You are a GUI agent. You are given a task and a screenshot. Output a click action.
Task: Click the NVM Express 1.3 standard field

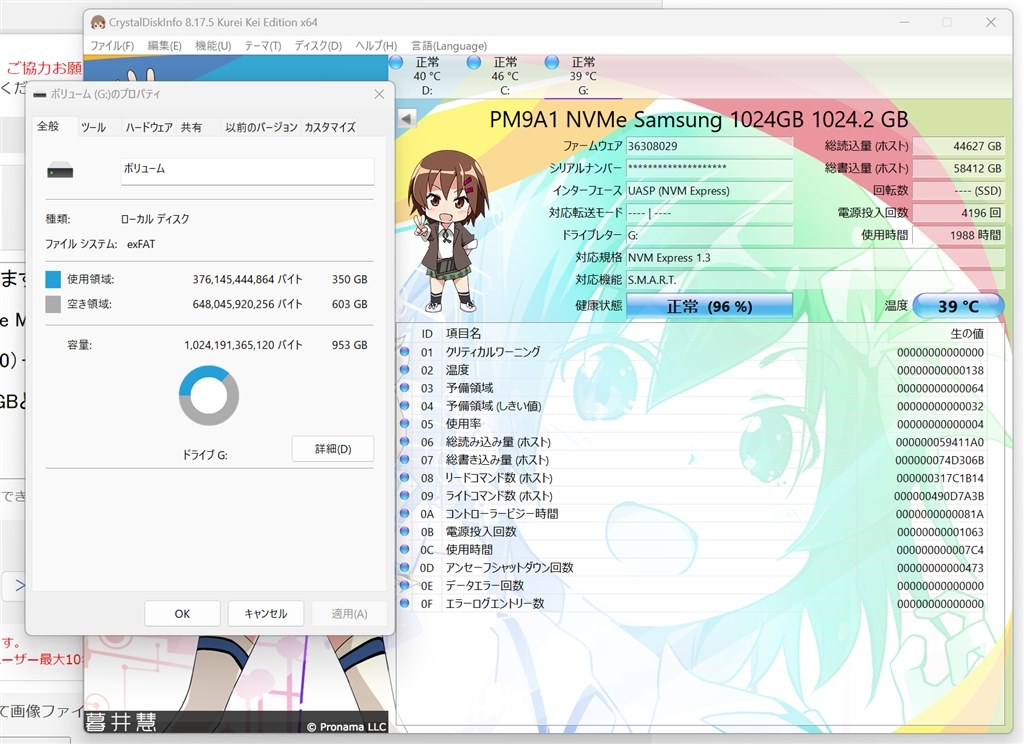pos(815,257)
